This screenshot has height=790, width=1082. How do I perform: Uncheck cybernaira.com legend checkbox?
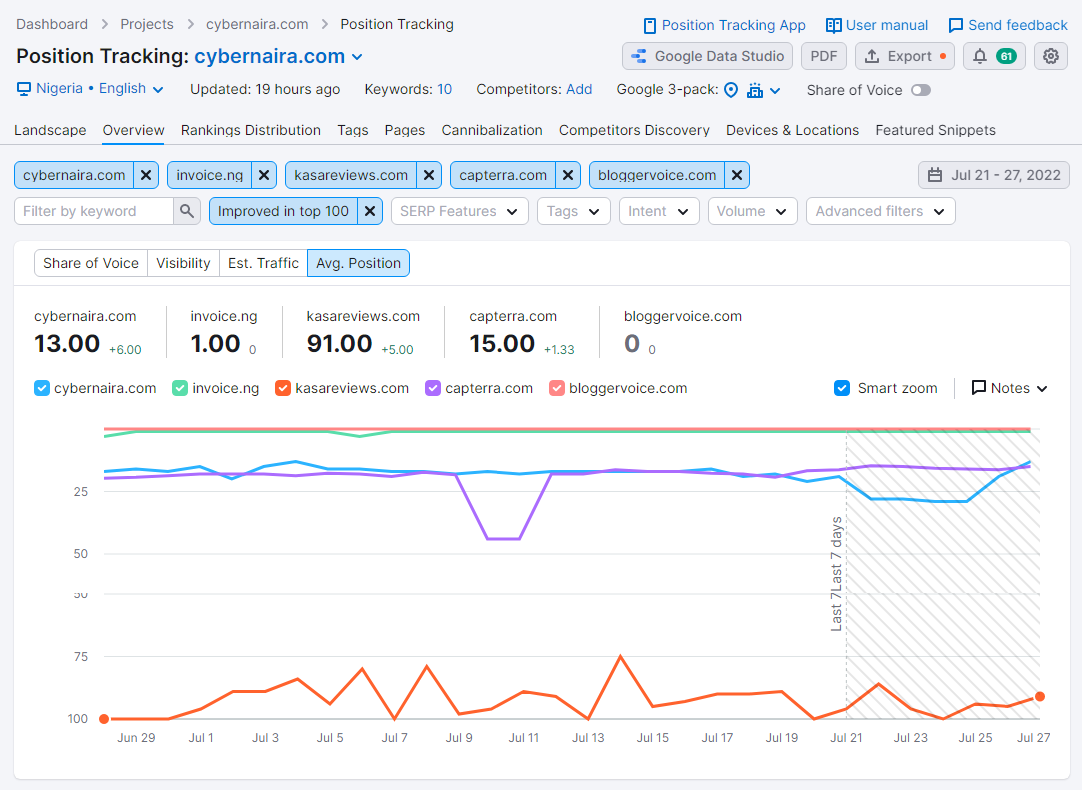coord(41,388)
